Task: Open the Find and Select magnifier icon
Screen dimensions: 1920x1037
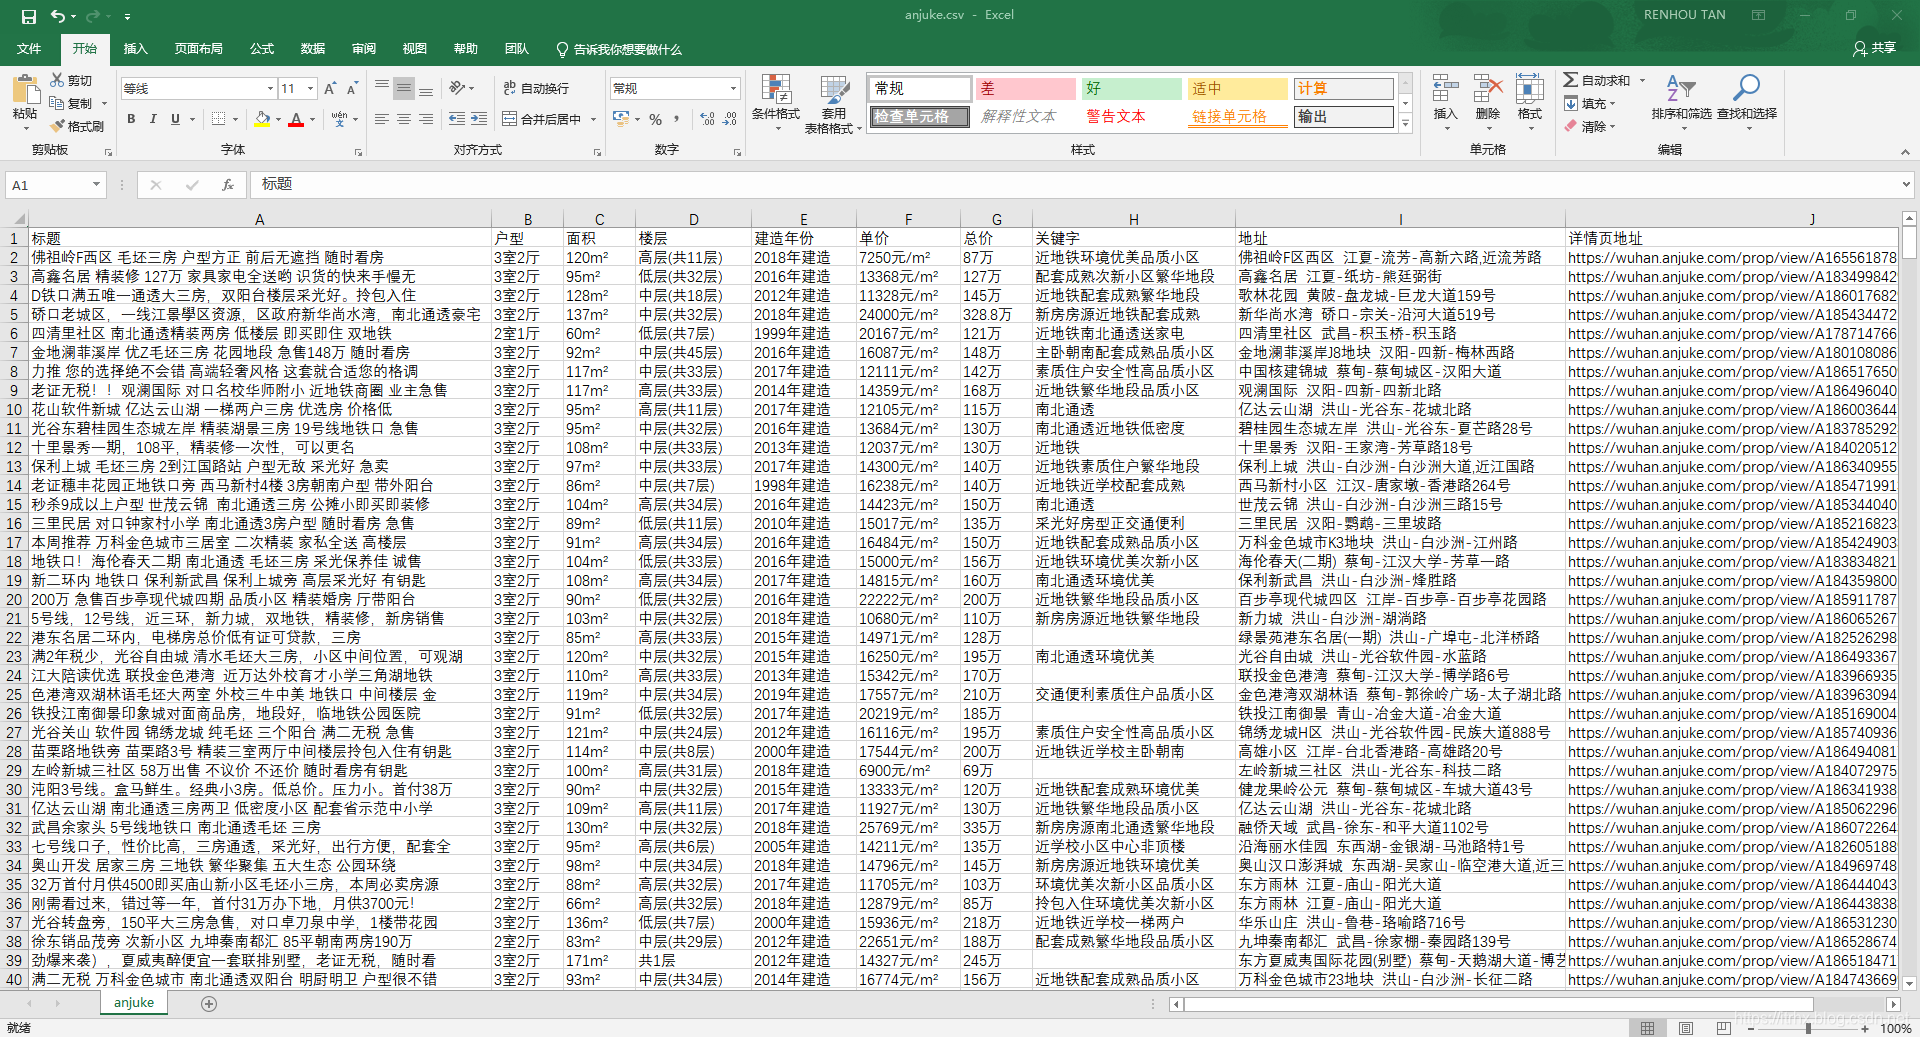Action: click(1746, 89)
